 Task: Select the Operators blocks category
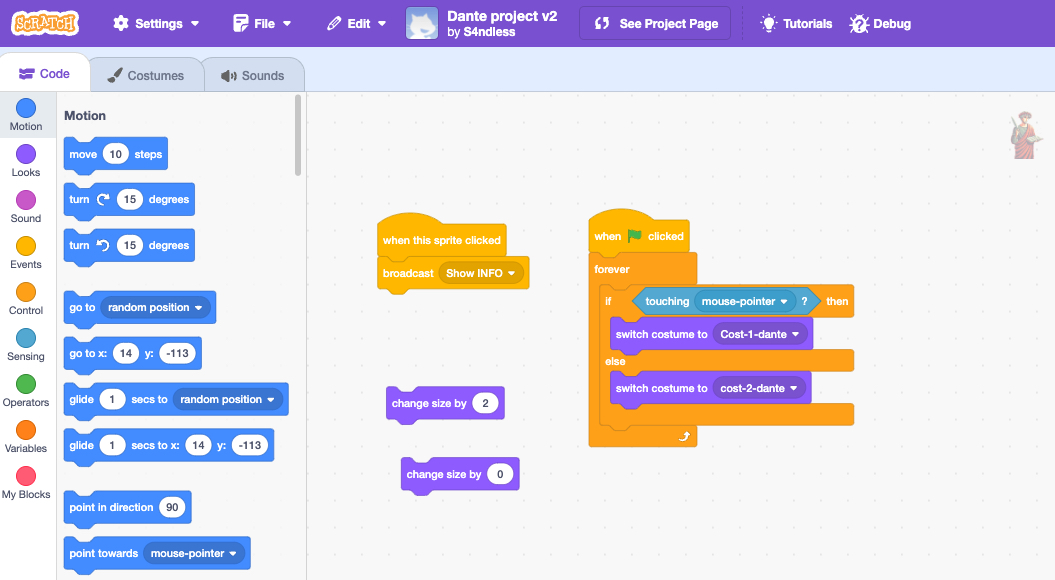tap(26, 384)
